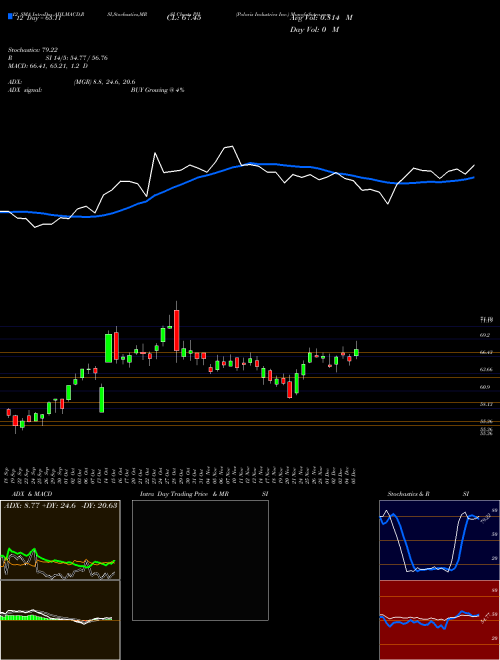This screenshot has height=660, width=500.
Task: Click the 'BUY Growing @ 4%' signal text
Action: [x=157, y=90]
